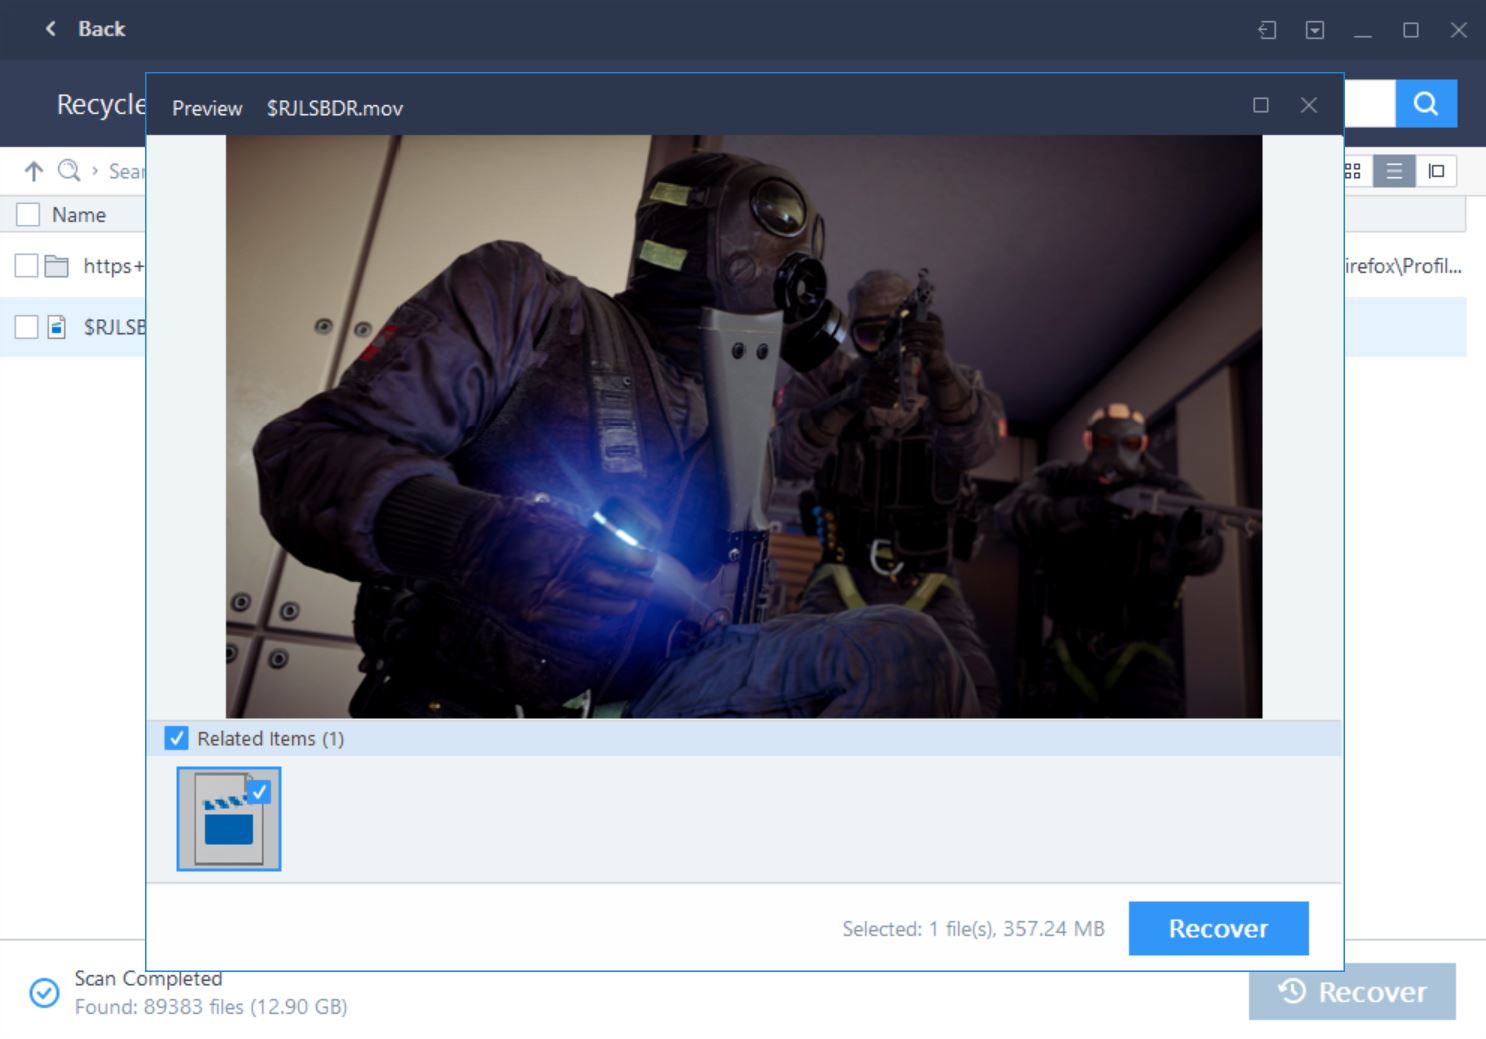Select the video thumbnail under Related Items
1486x1039 pixels.
pyautogui.click(x=229, y=819)
